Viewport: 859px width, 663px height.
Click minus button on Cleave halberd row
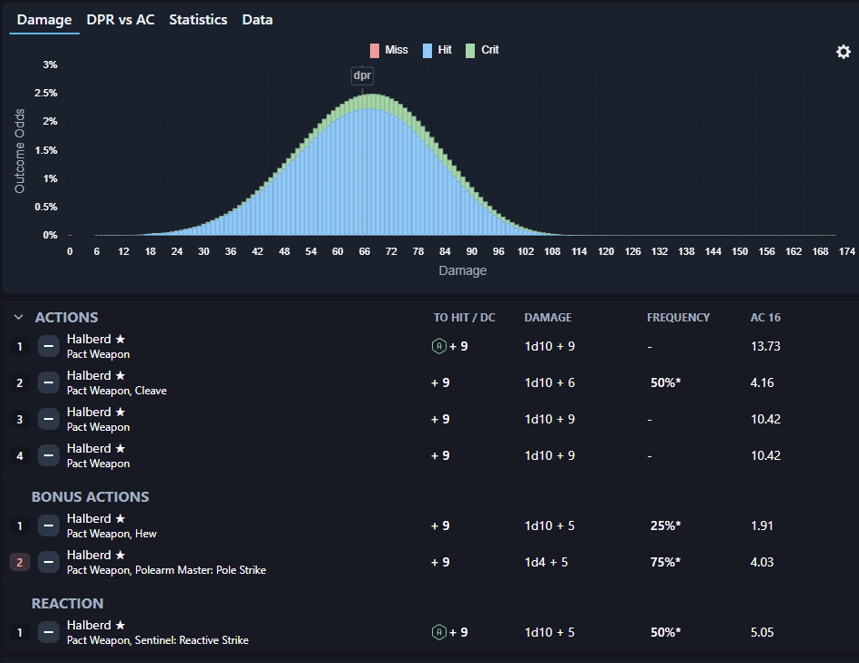pyautogui.click(x=48, y=383)
